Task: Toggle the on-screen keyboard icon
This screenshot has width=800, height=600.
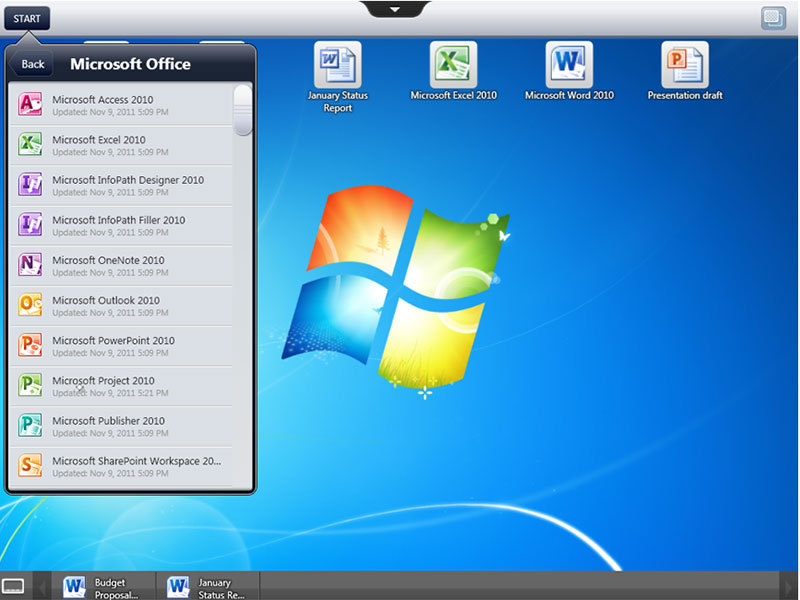Action: [13, 586]
